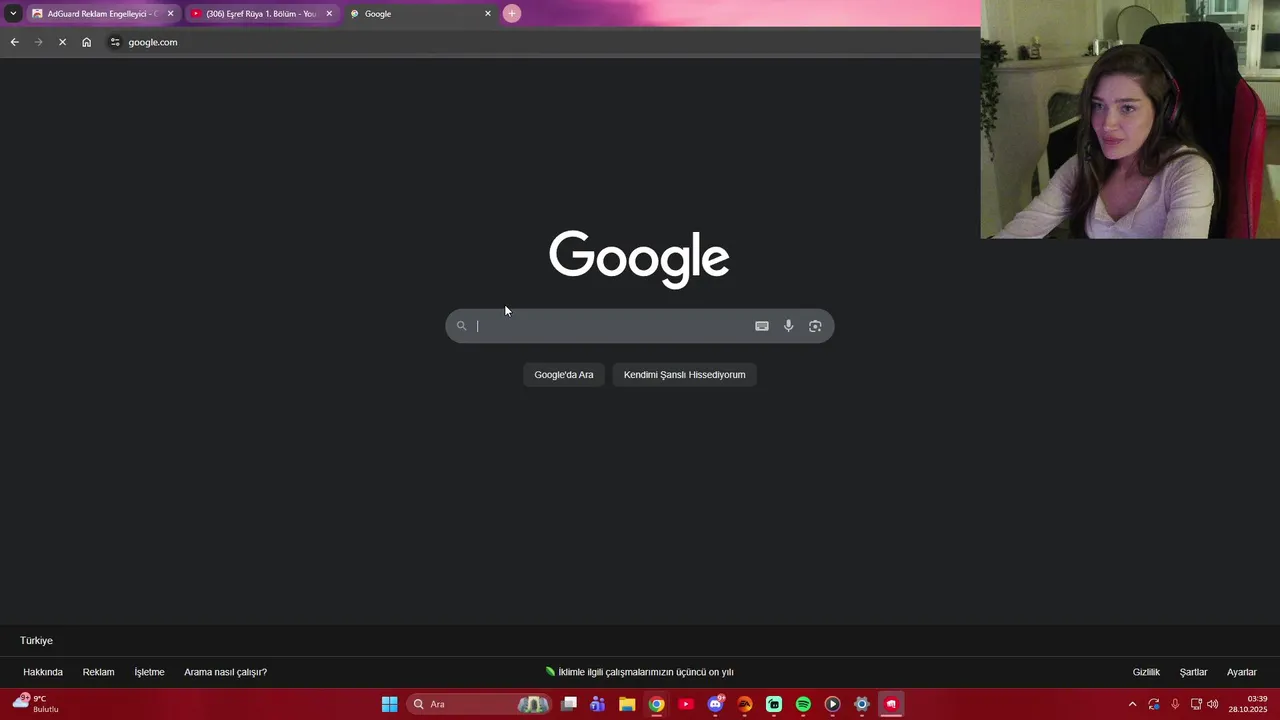Screen dimensions: 1280x720
Task: Open Spotify from the taskbar
Action: point(803,704)
